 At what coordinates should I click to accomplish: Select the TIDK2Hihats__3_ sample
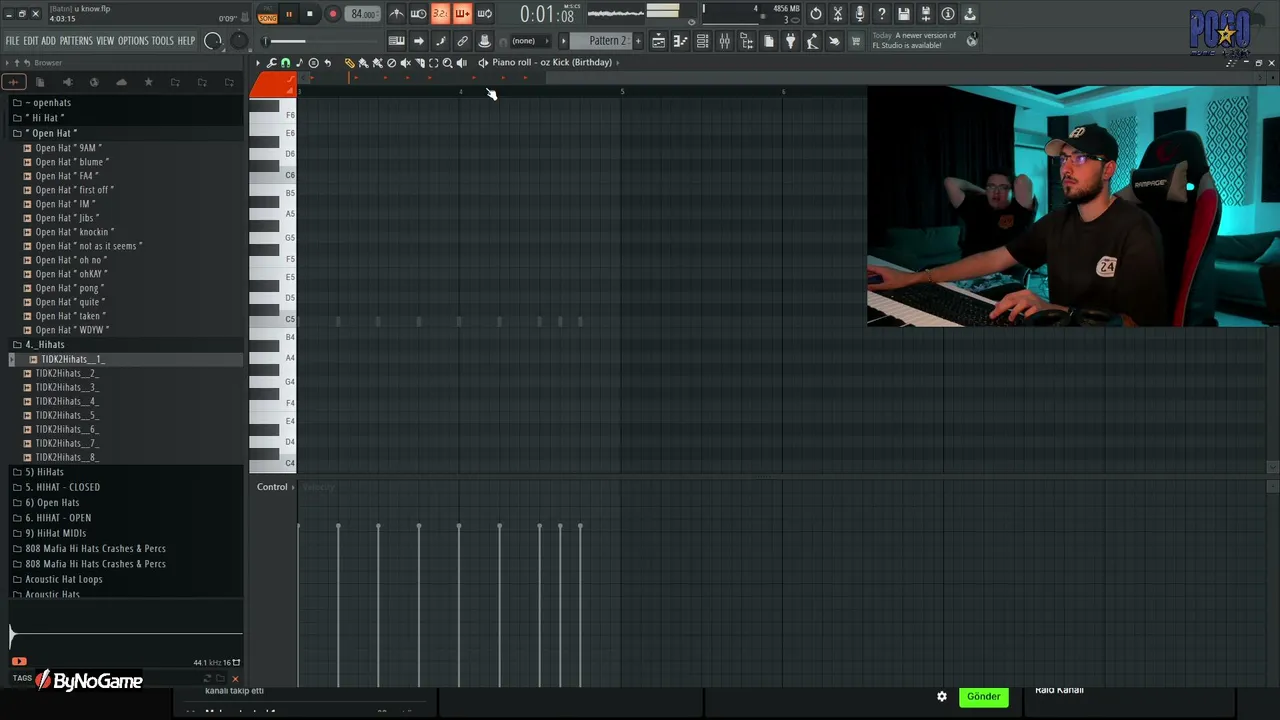pos(67,387)
